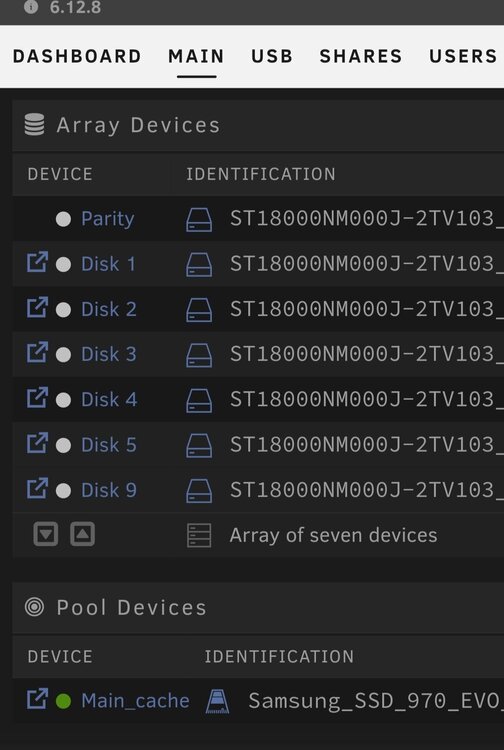Open the Disk 5 settings link
The image size is (504, 750).
coord(109,445)
